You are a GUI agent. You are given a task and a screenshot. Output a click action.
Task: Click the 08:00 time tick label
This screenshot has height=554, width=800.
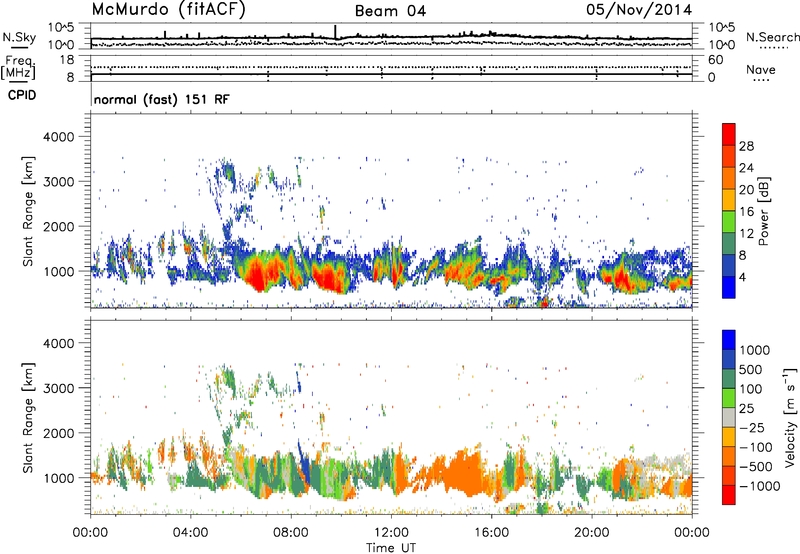coord(291,533)
